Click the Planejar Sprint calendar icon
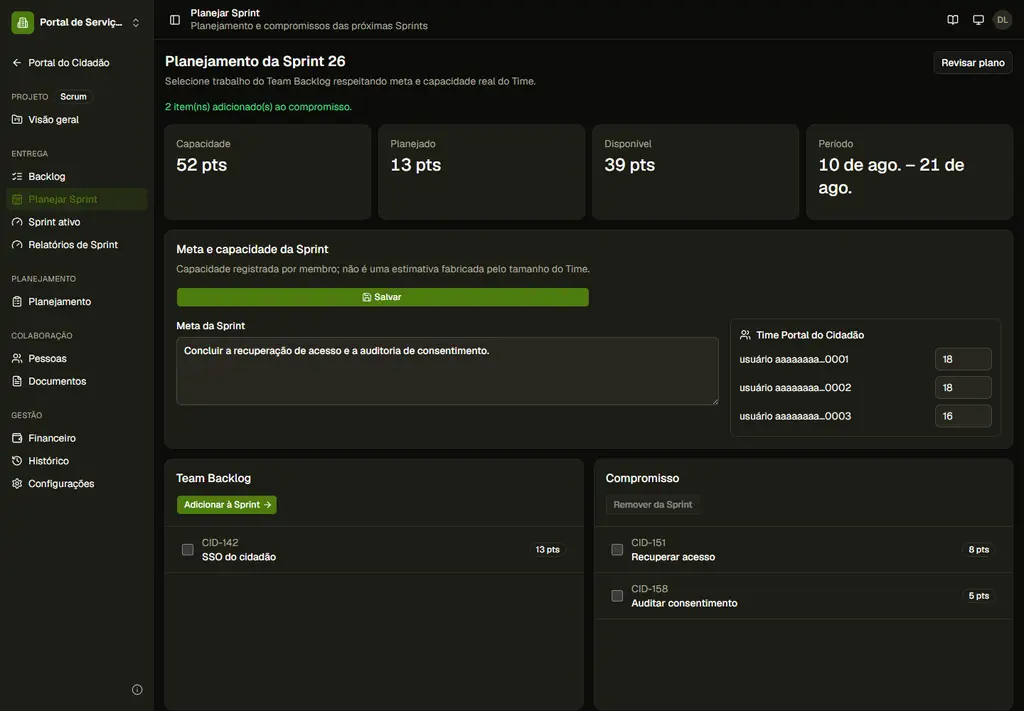 coord(17,199)
